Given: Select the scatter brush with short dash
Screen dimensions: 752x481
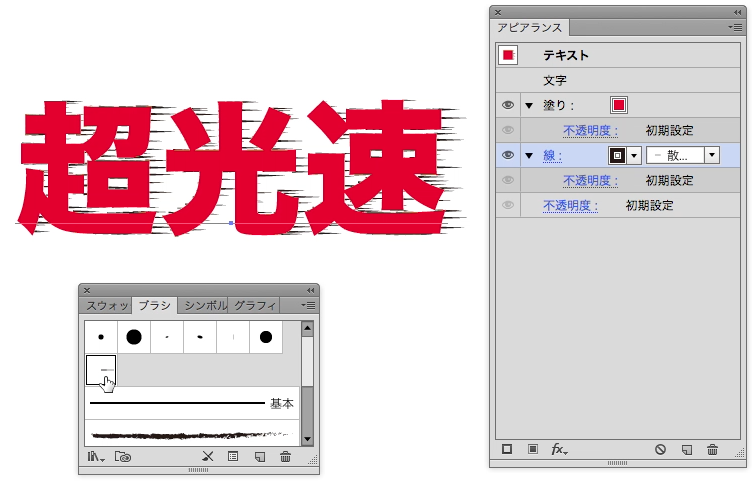Looking at the screenshot, I should pyautogui.click(x=101, y=370).
